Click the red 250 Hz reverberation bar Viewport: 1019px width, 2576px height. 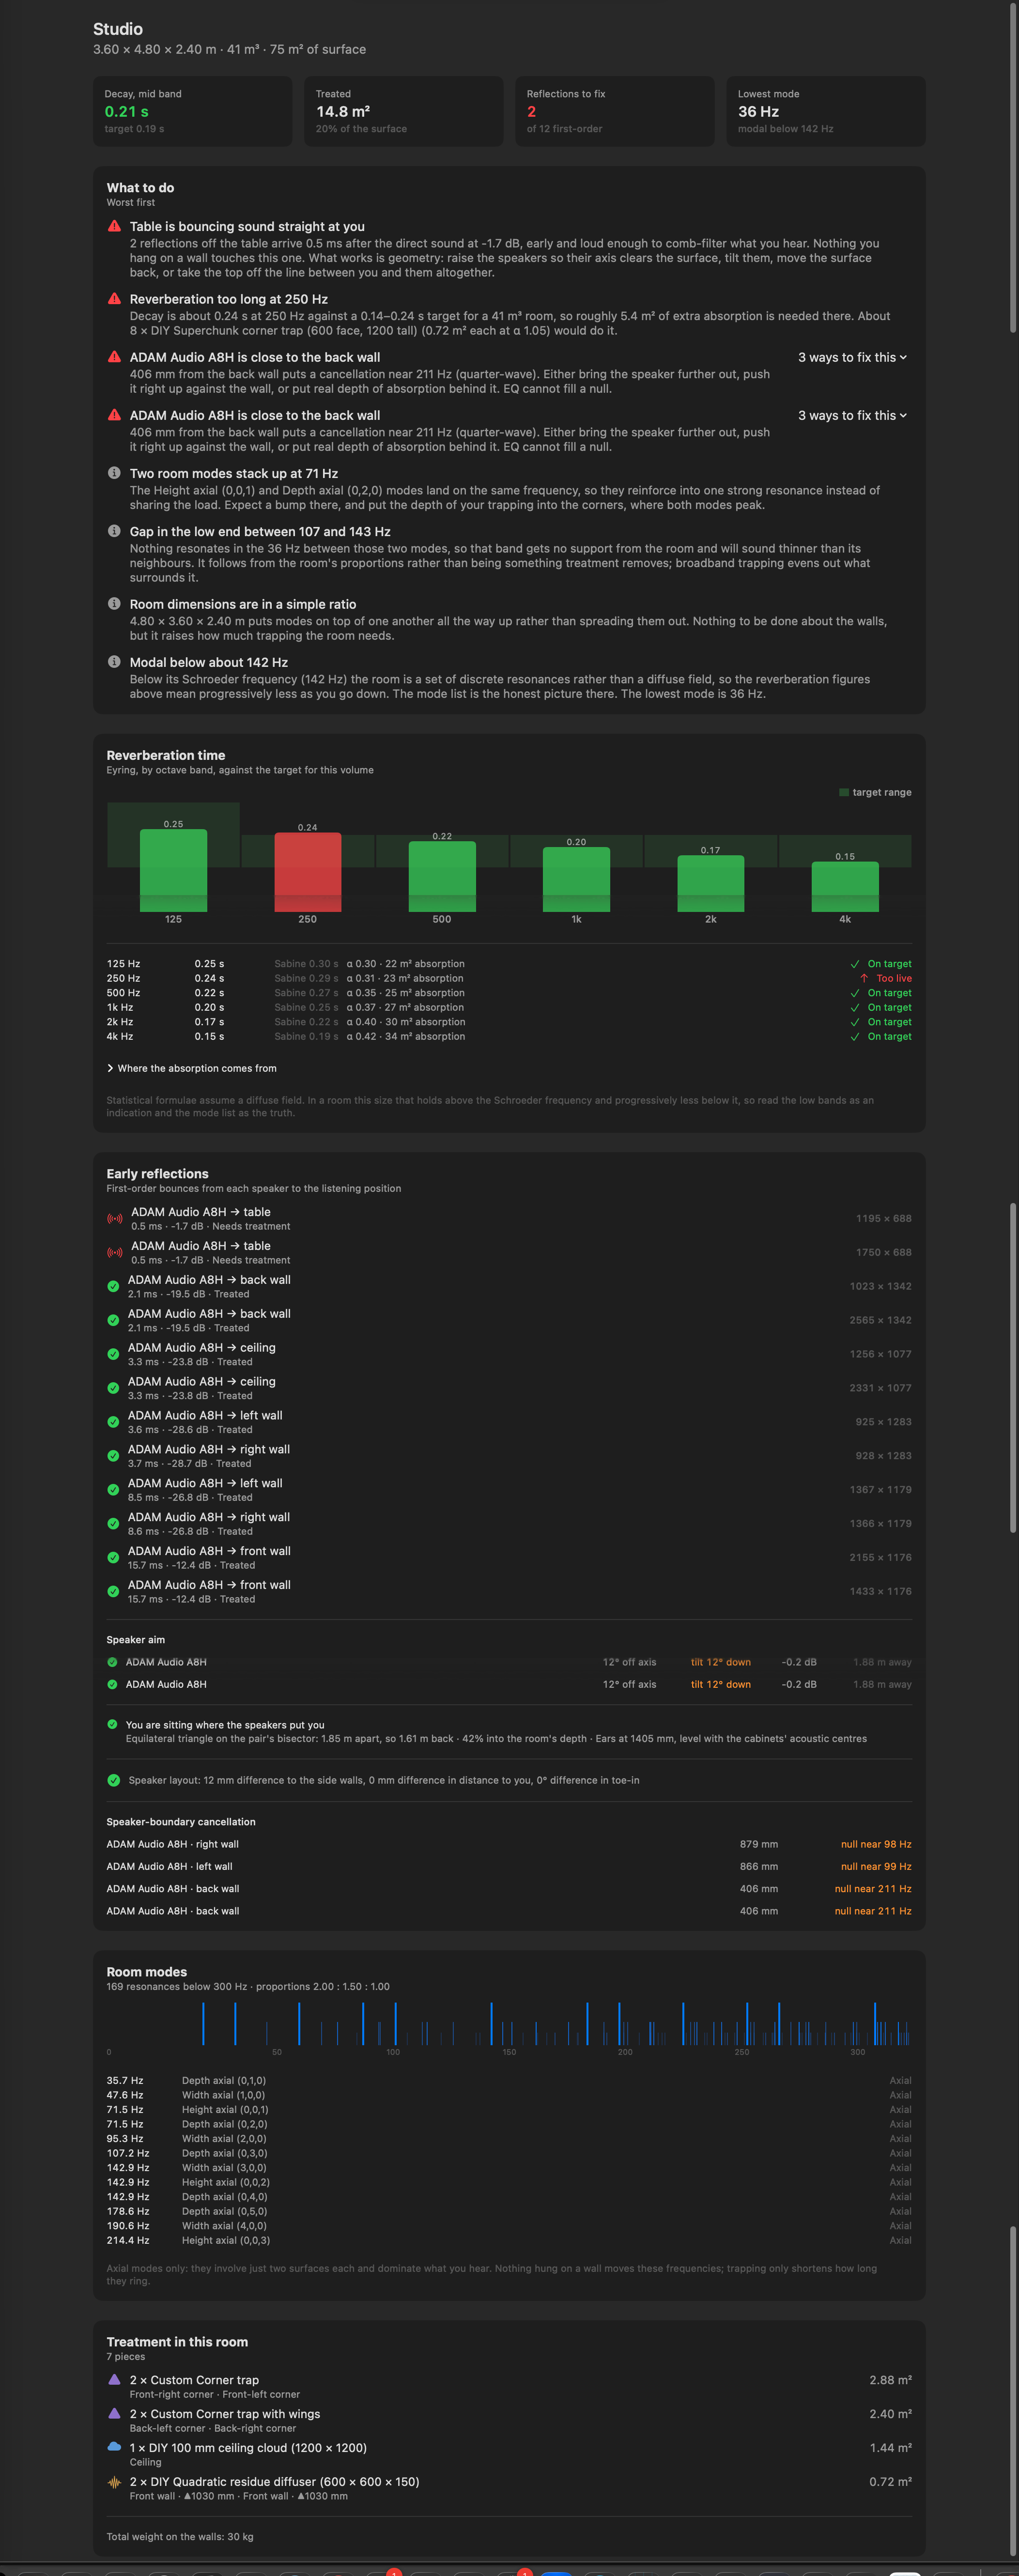(x=308, y=872)
